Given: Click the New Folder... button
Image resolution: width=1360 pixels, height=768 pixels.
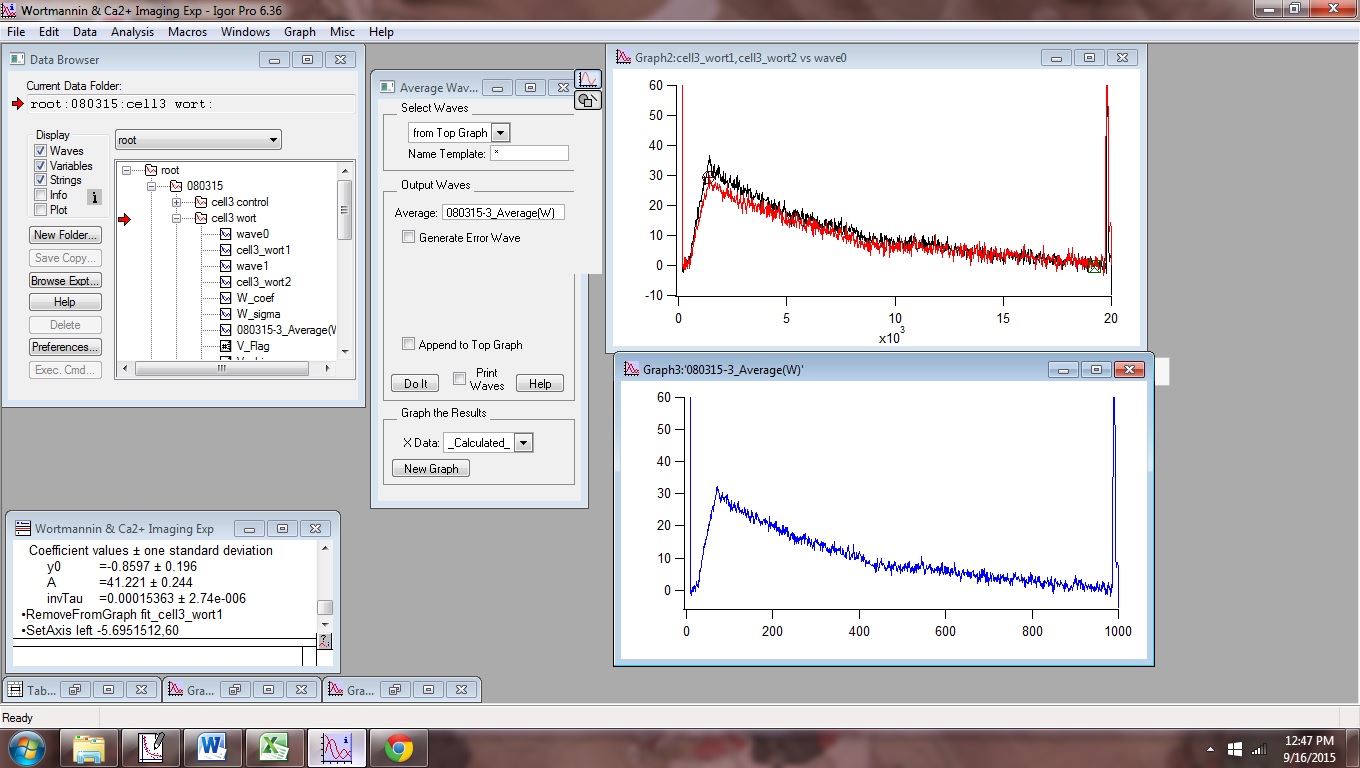Looking at the screenshot, I should [x=66, y=235].
